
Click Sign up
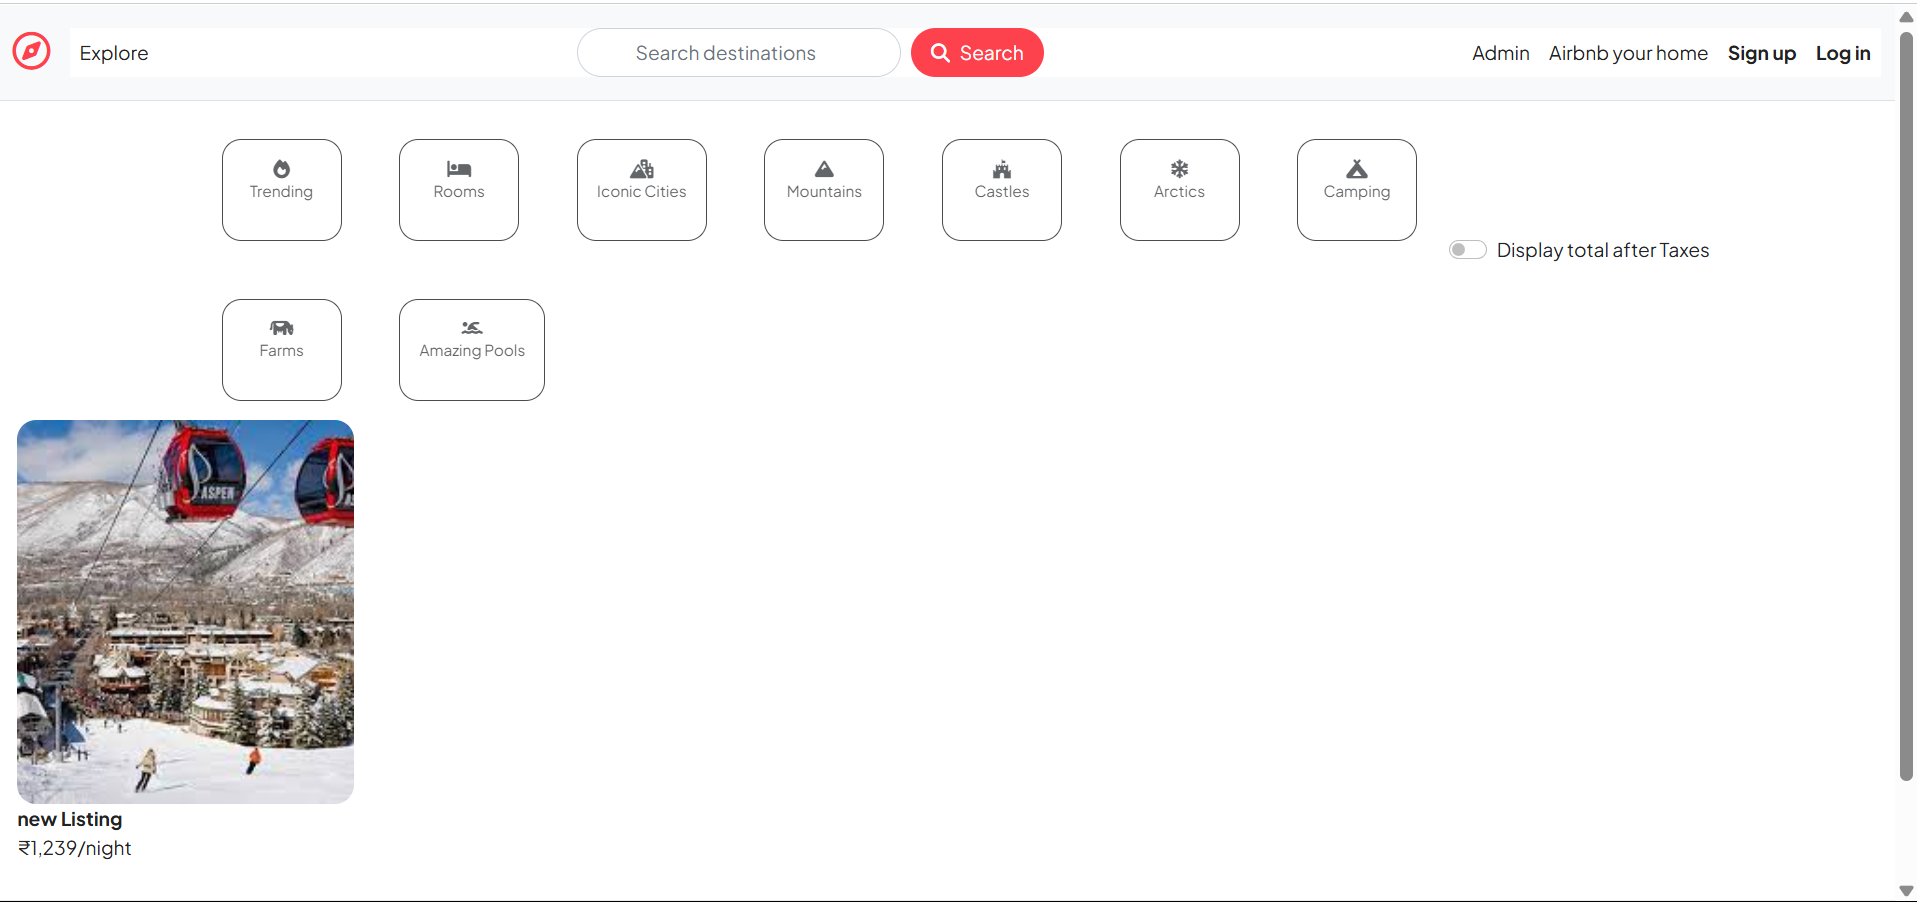[x=1761, y=53]
